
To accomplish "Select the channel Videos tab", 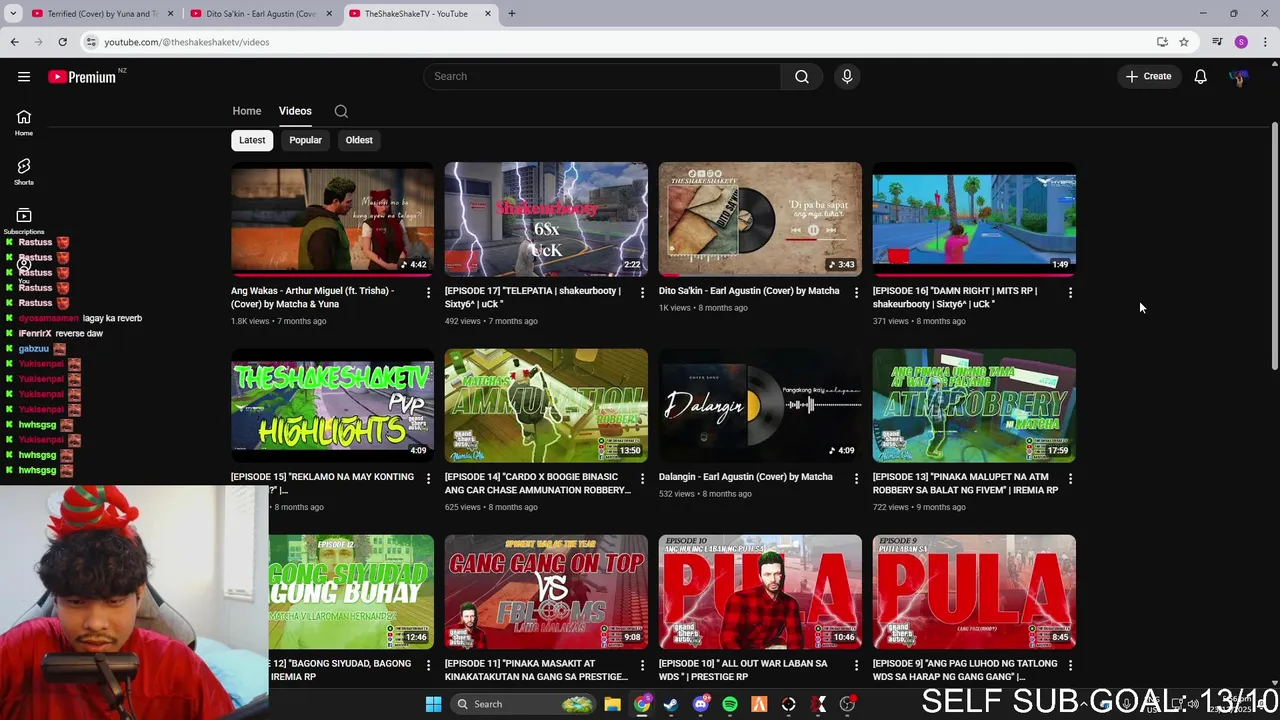I will [295, 111].
